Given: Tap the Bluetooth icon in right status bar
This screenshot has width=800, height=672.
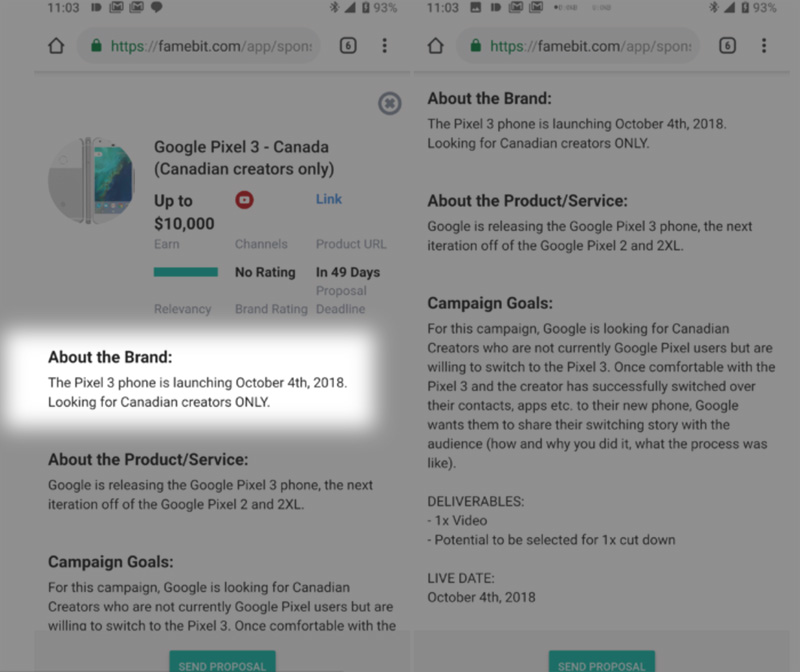Looking at the screenshot, I should click(713, 8).
